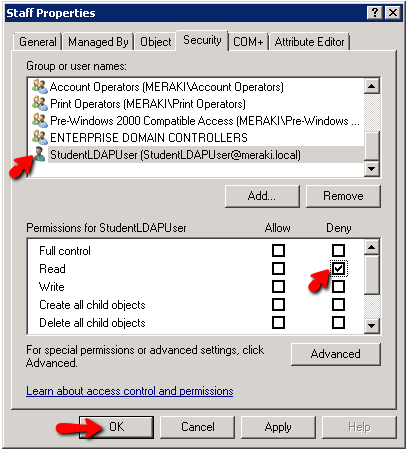Switch to the Attribute Editor tab
This screenshot has width=407, height=449.
tap(309, 42)
